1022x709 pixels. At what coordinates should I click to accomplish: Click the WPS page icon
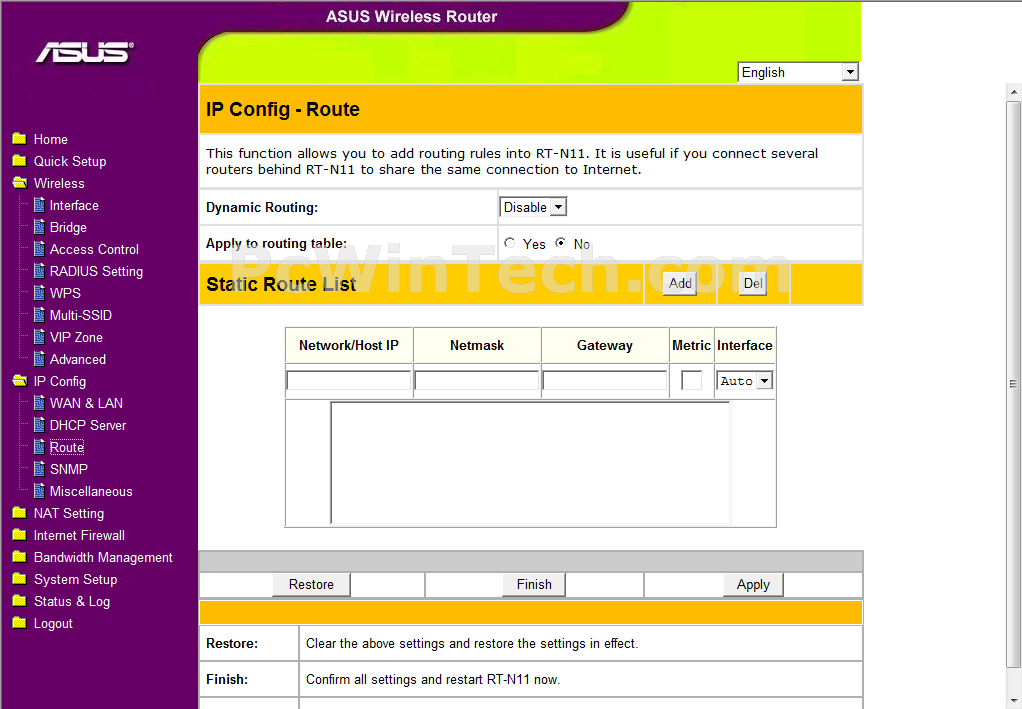pyautogui.click(x=39, y=293)
